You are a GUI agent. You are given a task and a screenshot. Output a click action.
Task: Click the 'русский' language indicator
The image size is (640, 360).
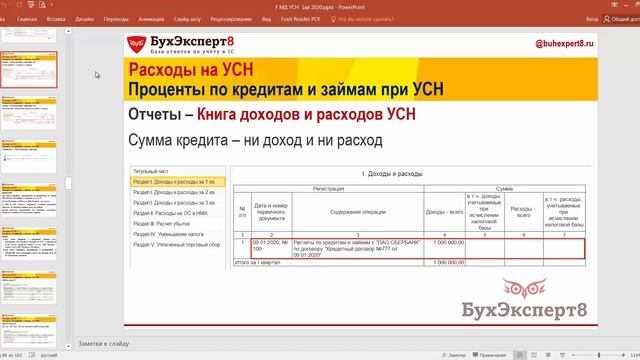49,355
